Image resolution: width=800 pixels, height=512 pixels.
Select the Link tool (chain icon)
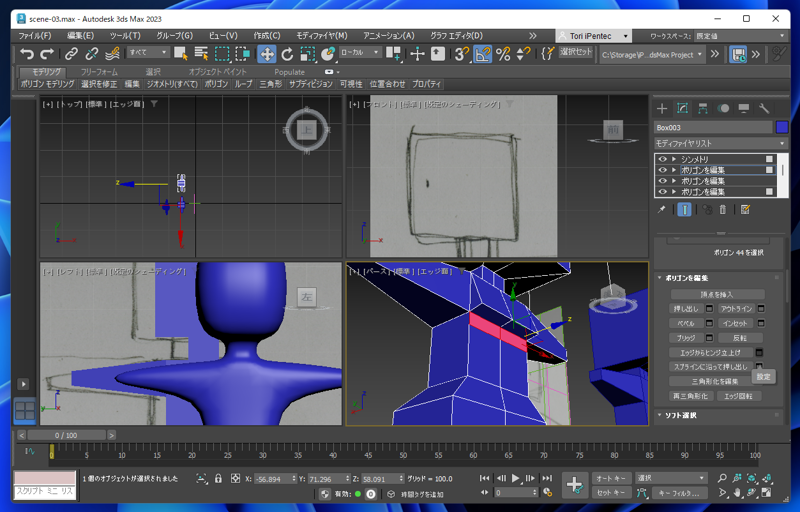click(71, 54)
